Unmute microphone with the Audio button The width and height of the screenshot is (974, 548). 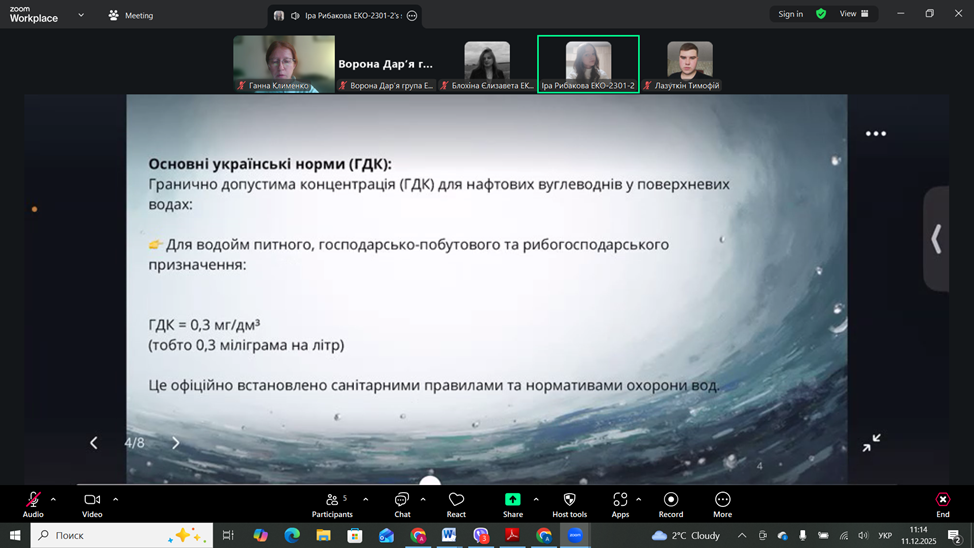pyautogui.click(x=33, y=503)
